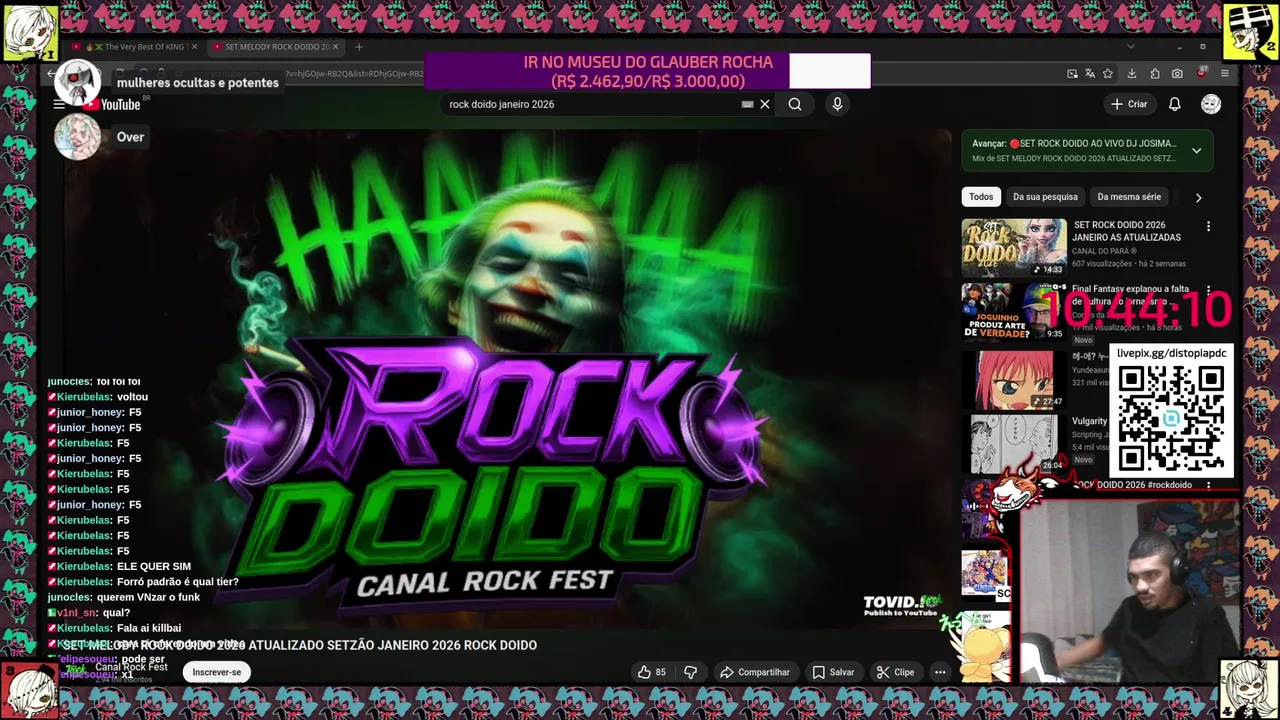Go to the YouTube home logo
Screen dimensions: 1280x720
pyautogui.click(x=112, y=104)
